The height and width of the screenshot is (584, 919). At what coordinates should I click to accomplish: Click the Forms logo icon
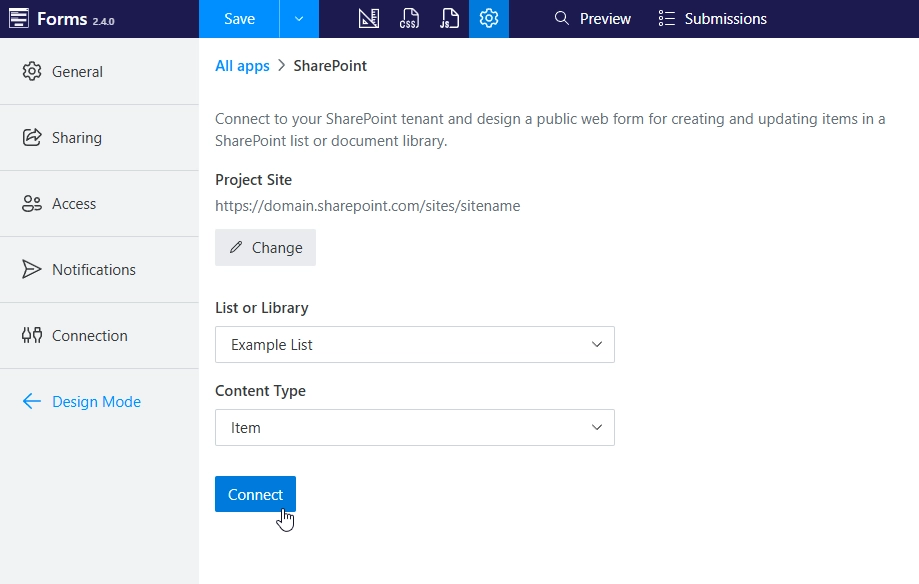(19, 18)
